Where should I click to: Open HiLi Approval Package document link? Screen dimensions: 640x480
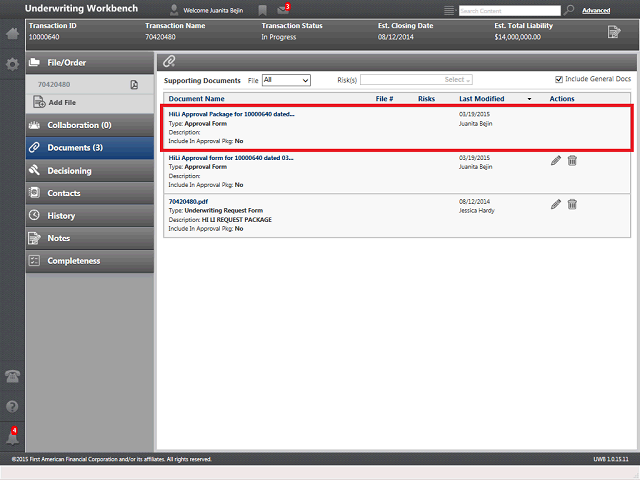[x=231, y=114]
